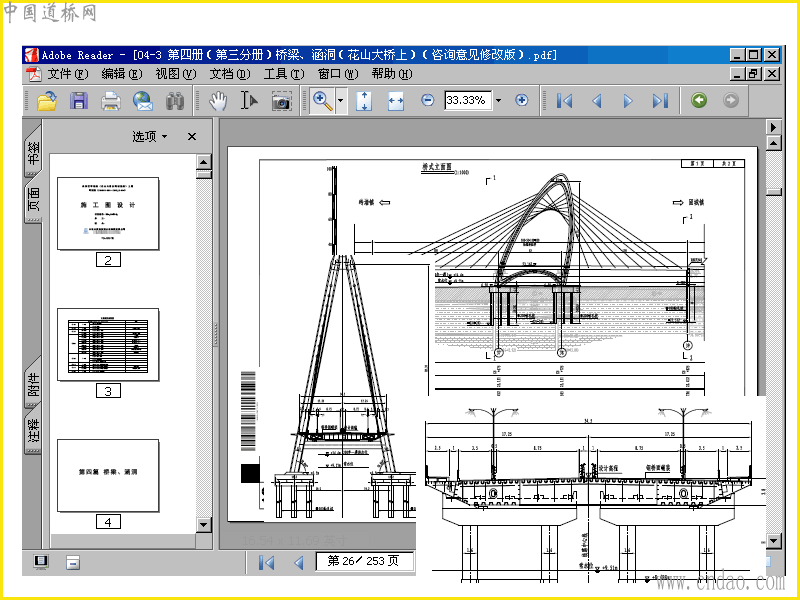Activate the Snapshot camera tool
800x600 pixels.
click(x=282, y=100)
